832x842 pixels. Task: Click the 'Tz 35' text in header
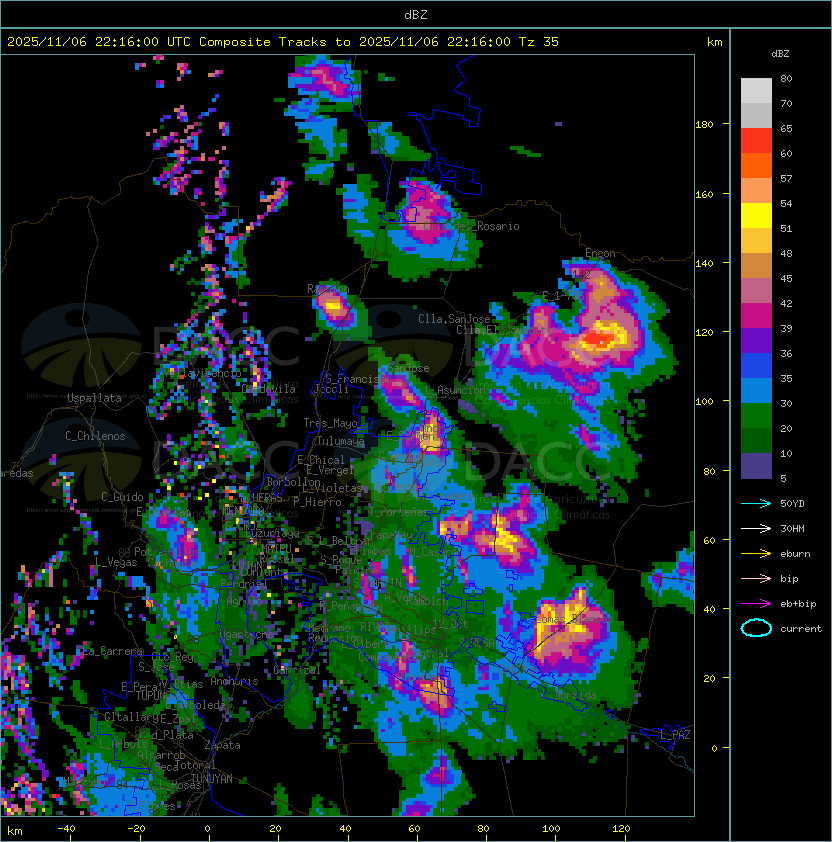pos(539,42)
